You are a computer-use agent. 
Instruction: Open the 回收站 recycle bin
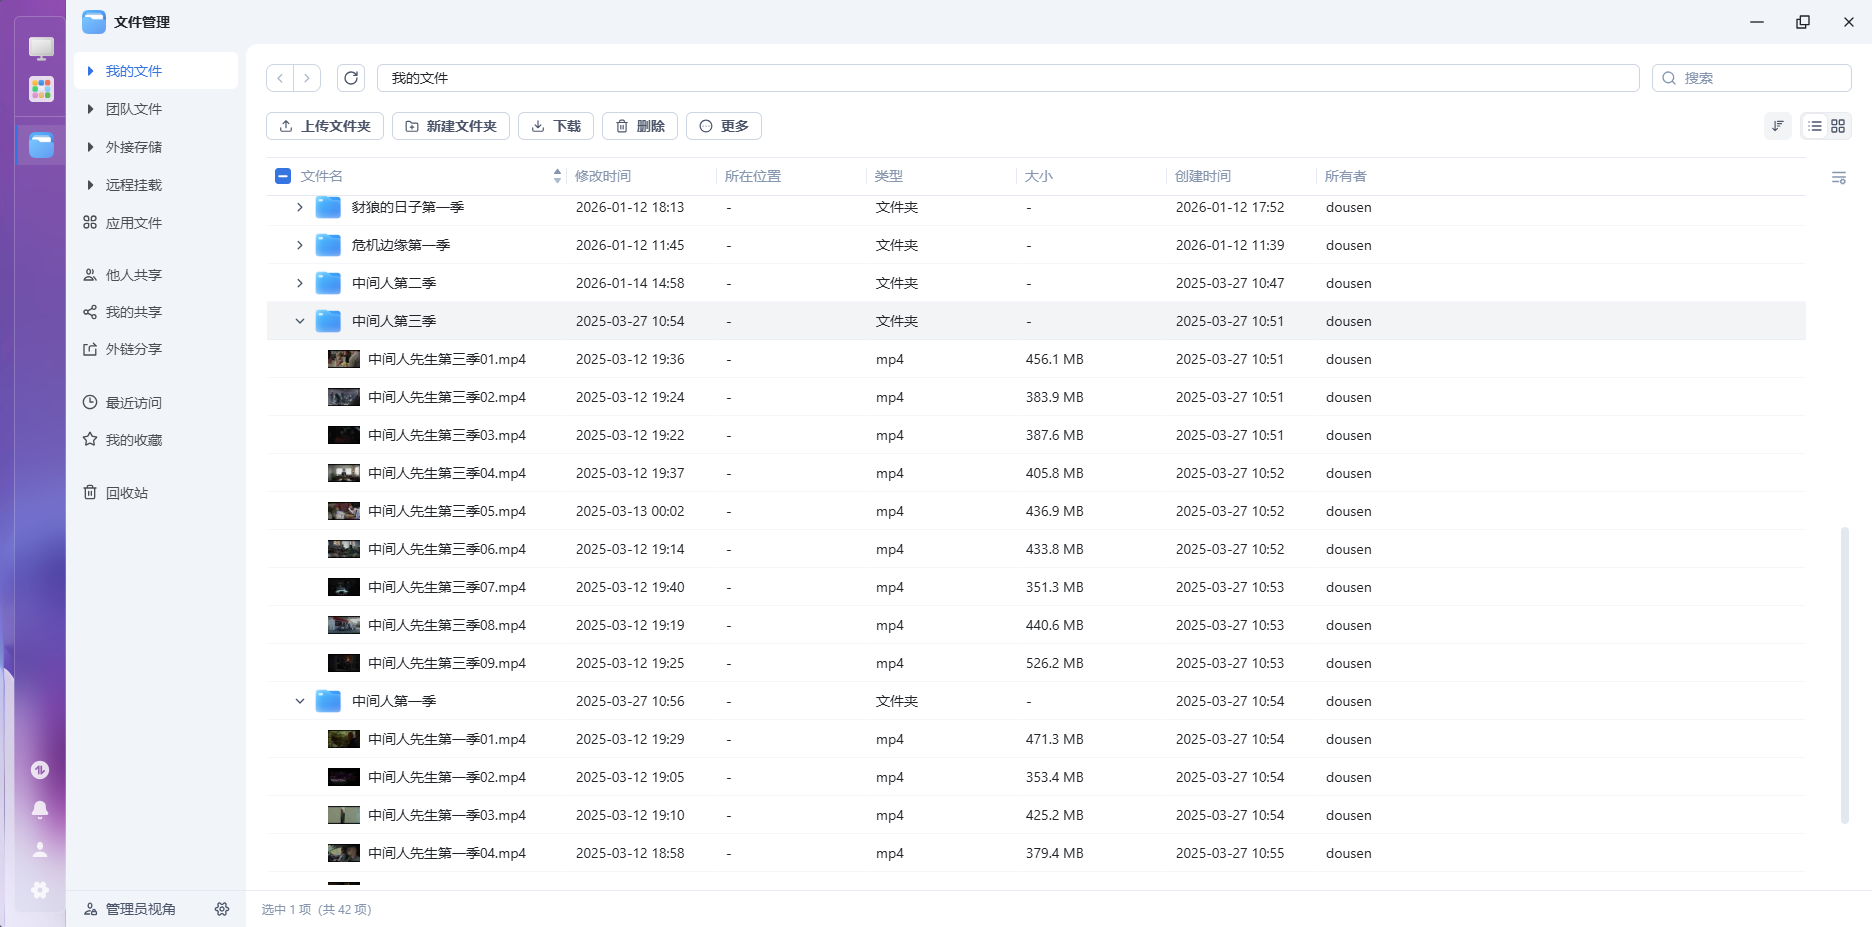pos(126,492)
